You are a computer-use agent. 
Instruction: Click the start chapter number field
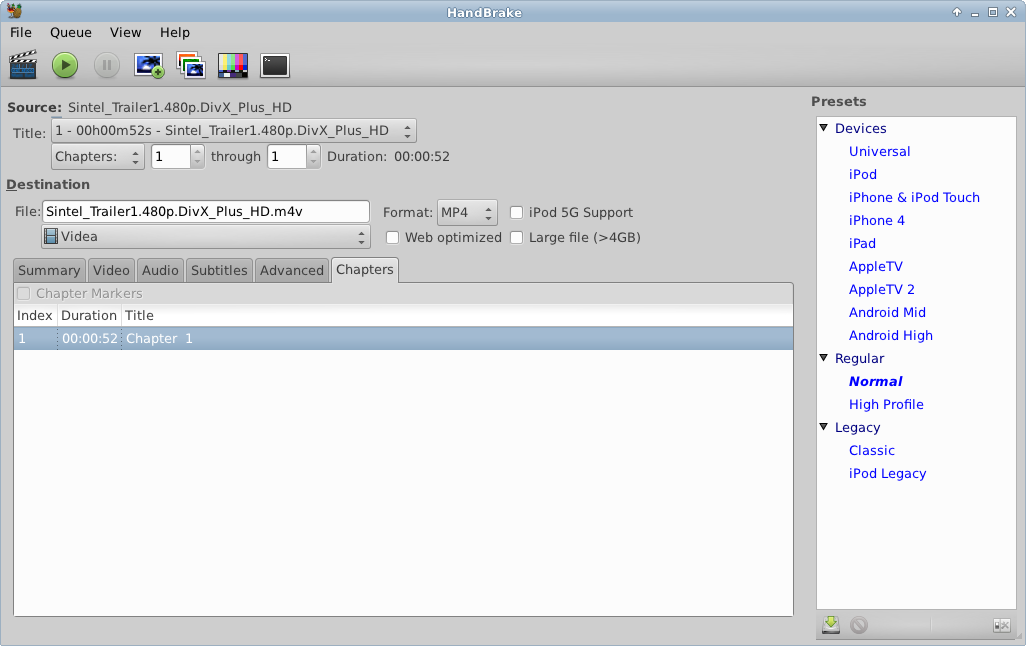[171, 156]
